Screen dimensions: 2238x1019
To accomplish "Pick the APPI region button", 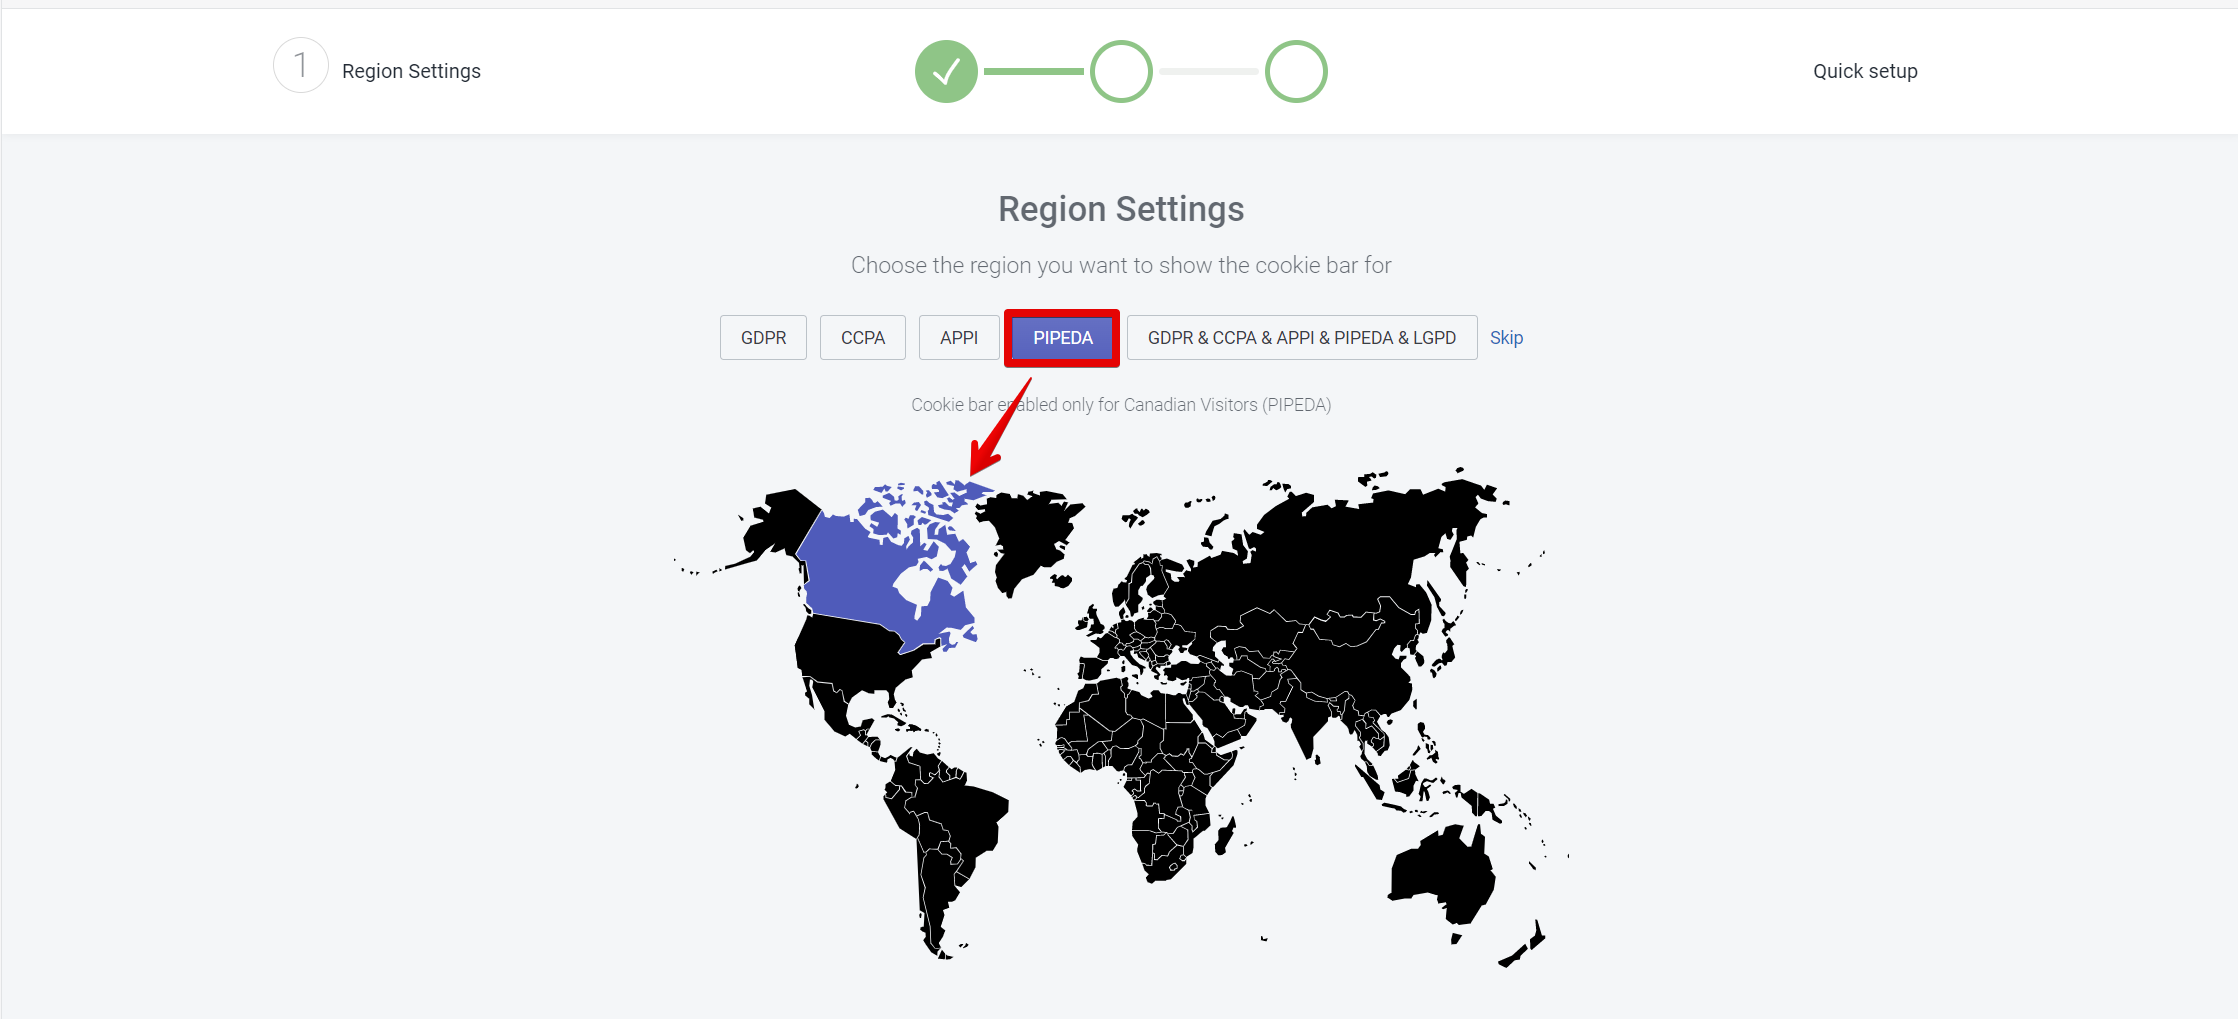I will (x=959, y=338).
